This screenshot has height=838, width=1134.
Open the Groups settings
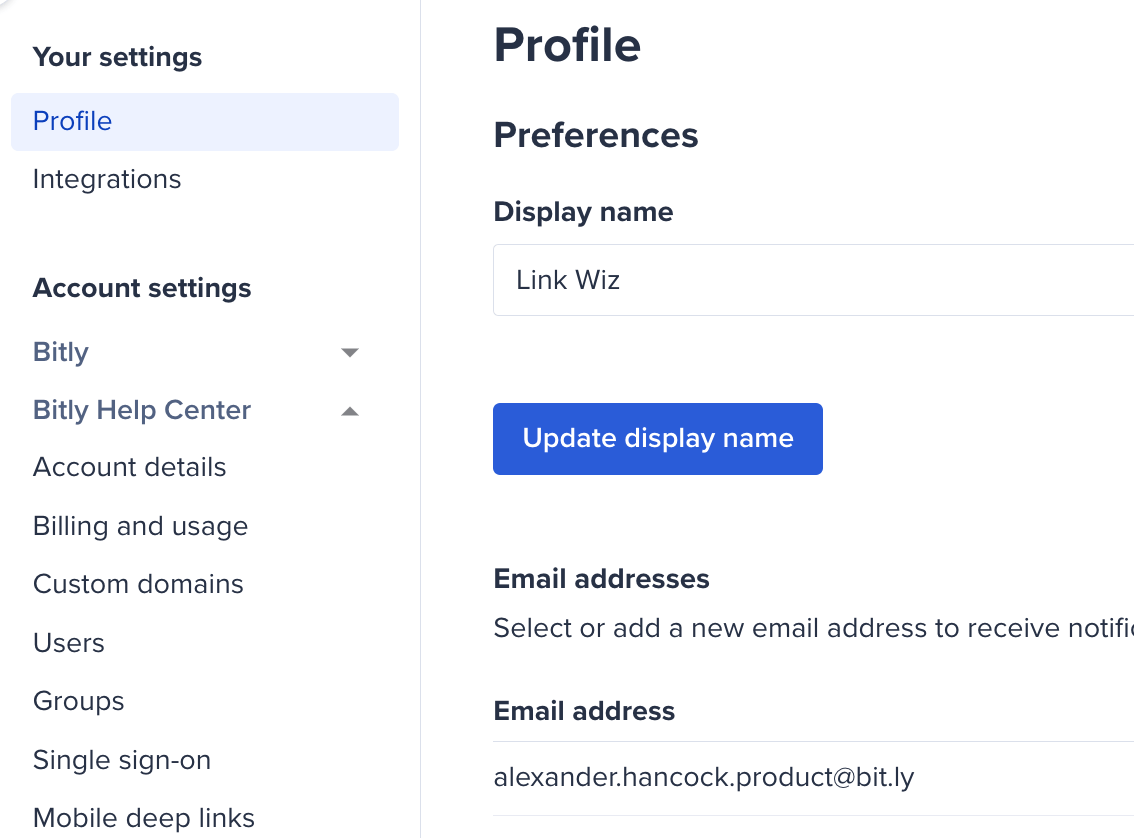coord(78,701)
